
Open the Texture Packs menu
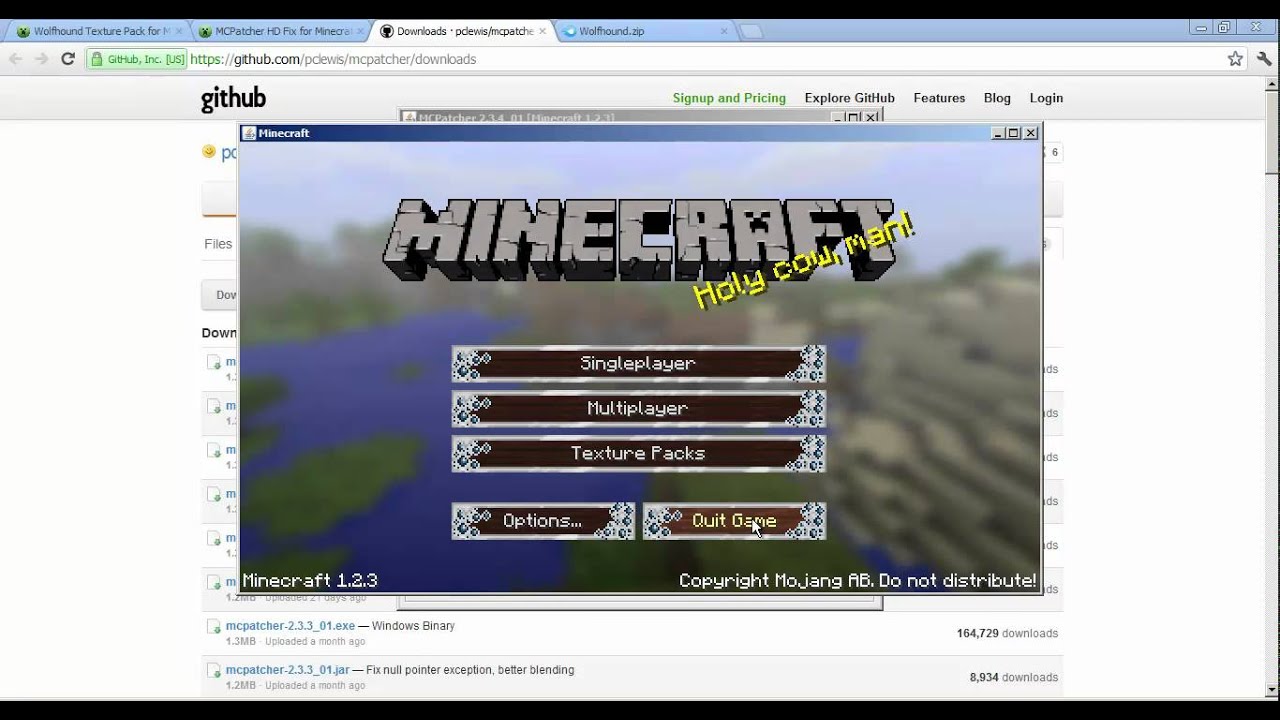[x=638, y=454]
